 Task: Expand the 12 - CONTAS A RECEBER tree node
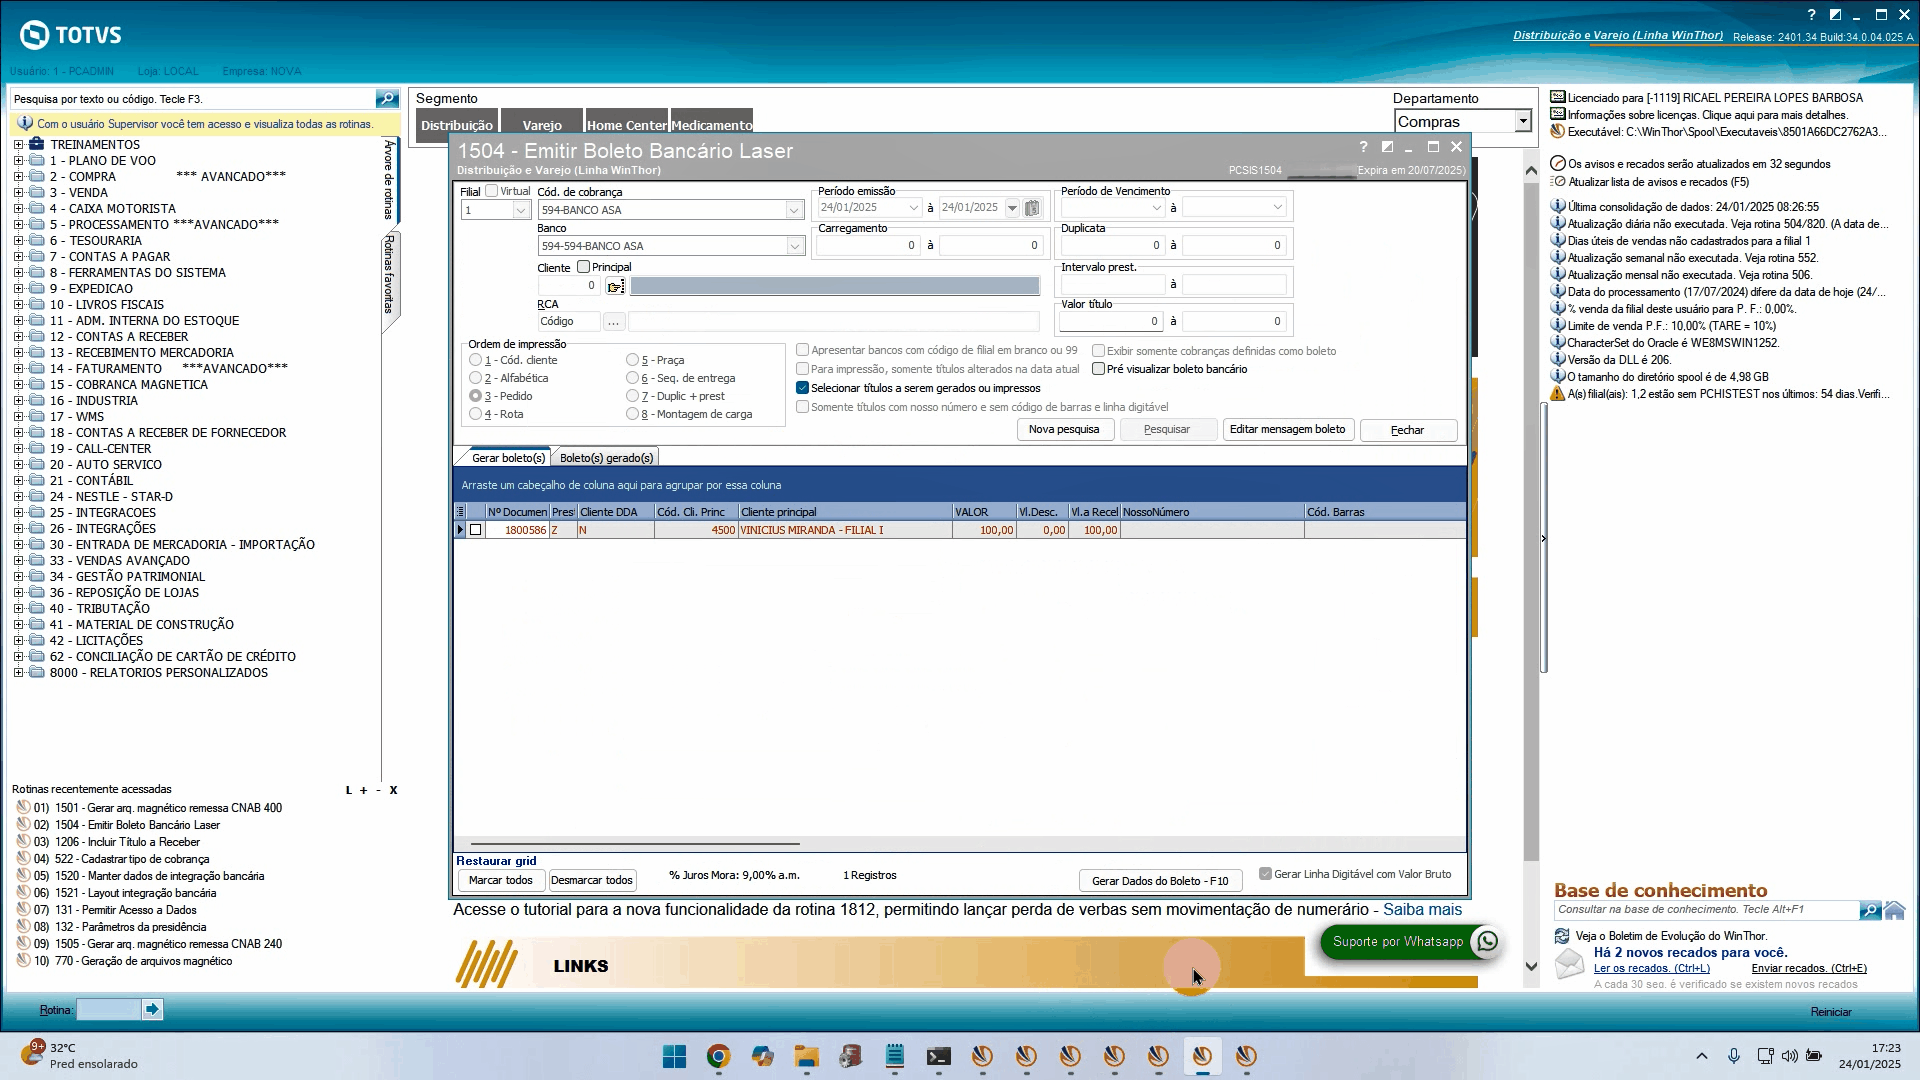[x=18, y=337]
